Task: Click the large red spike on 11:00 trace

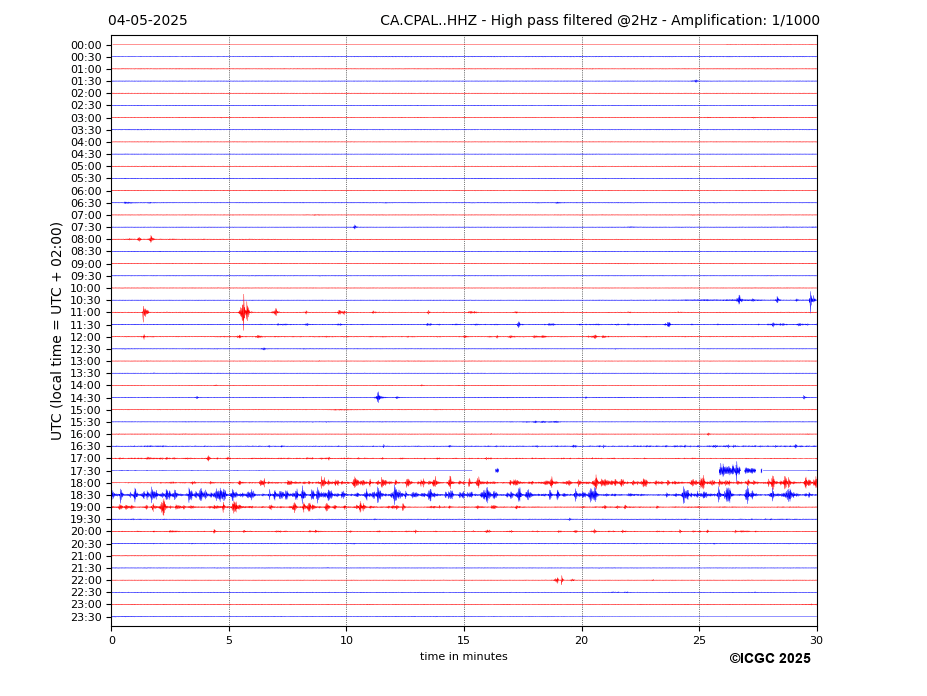Action: 244,312
